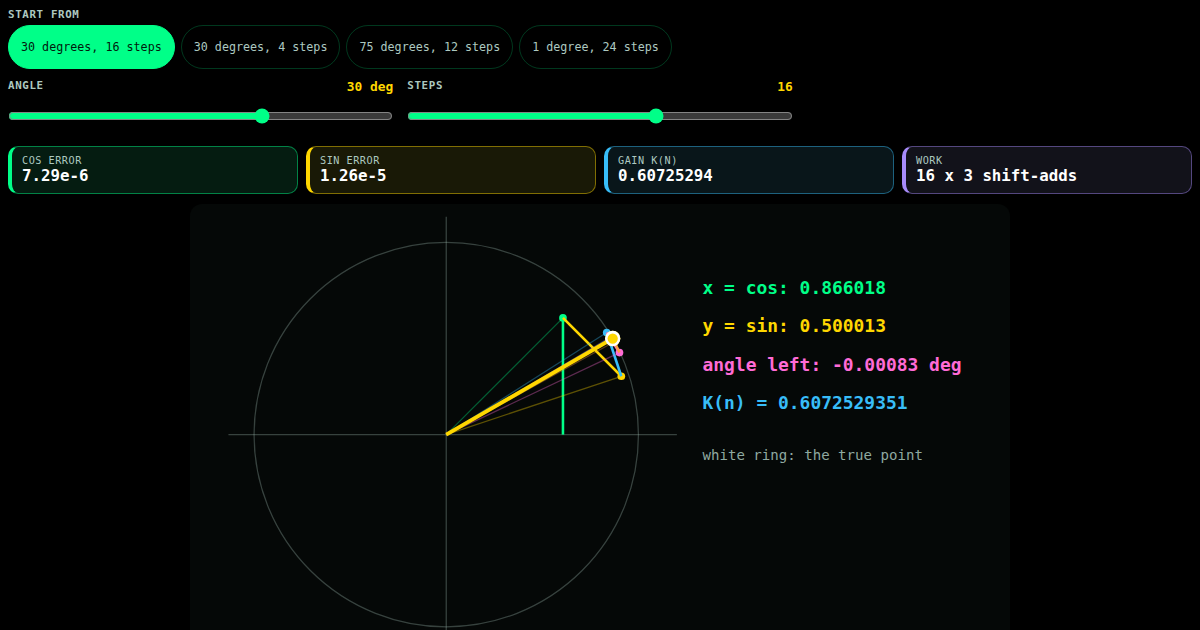
Task: Click the Angle slider handle
Action: (x=262, y=116)
